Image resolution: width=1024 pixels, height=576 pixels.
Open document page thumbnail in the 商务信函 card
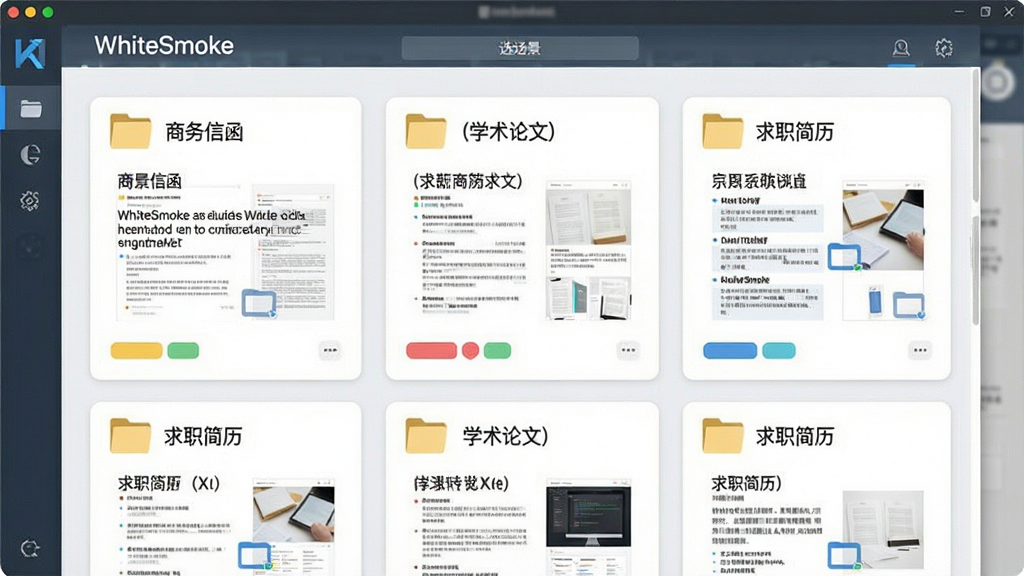pyautogui.click(x=293, y=252)
